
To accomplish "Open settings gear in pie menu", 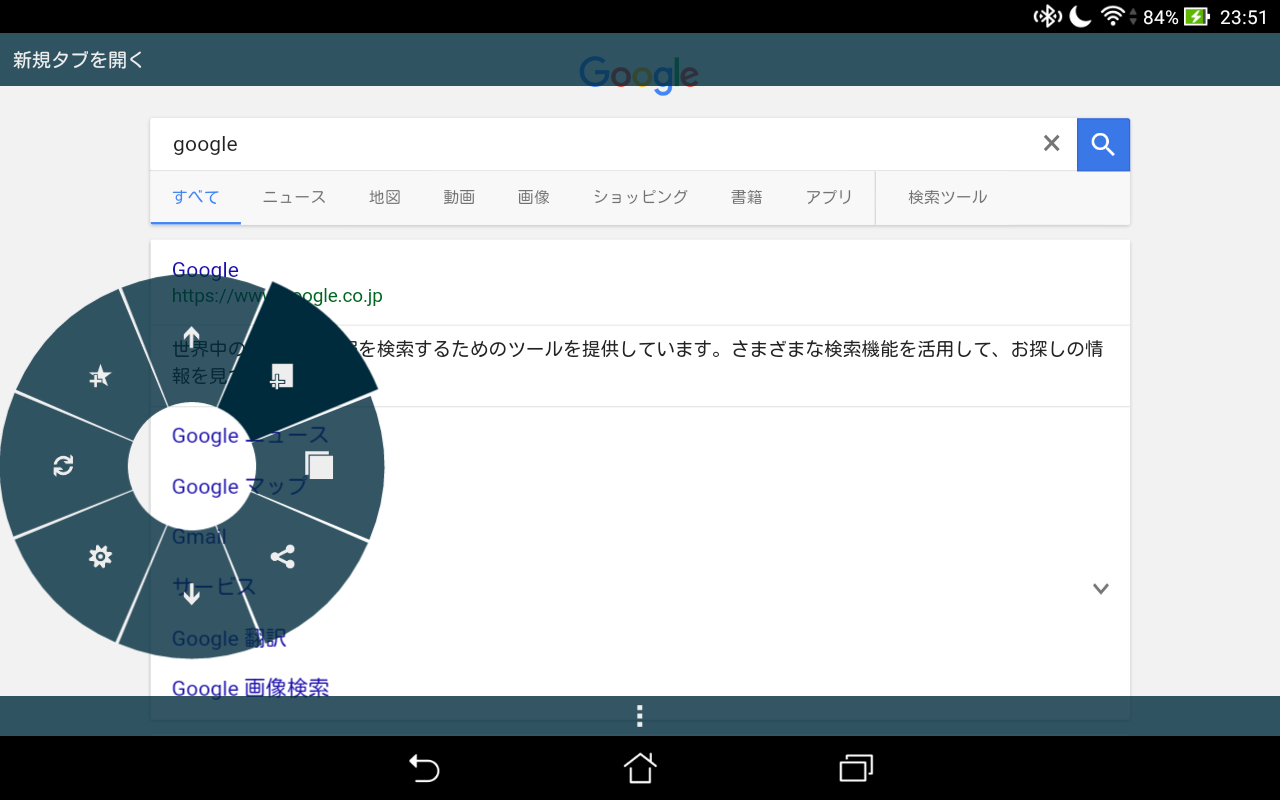I will point(100,557).
